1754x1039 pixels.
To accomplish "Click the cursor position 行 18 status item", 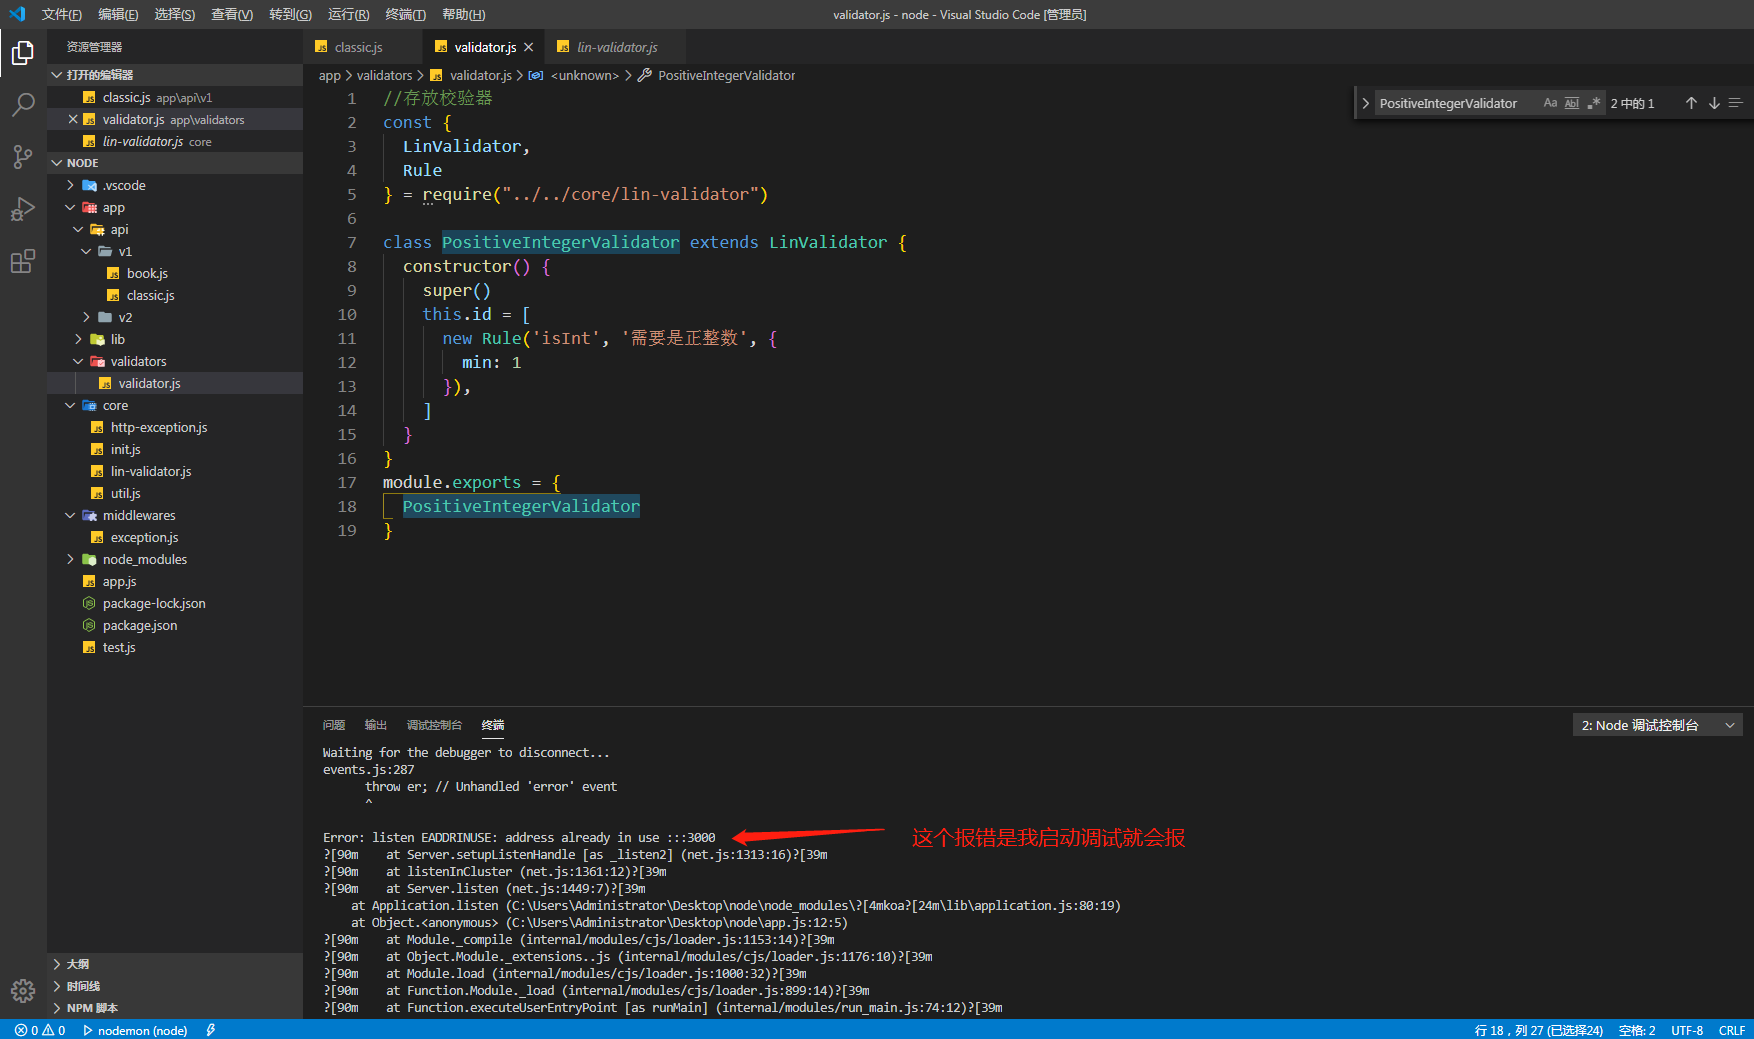I will click(x=1538, y=1030).
